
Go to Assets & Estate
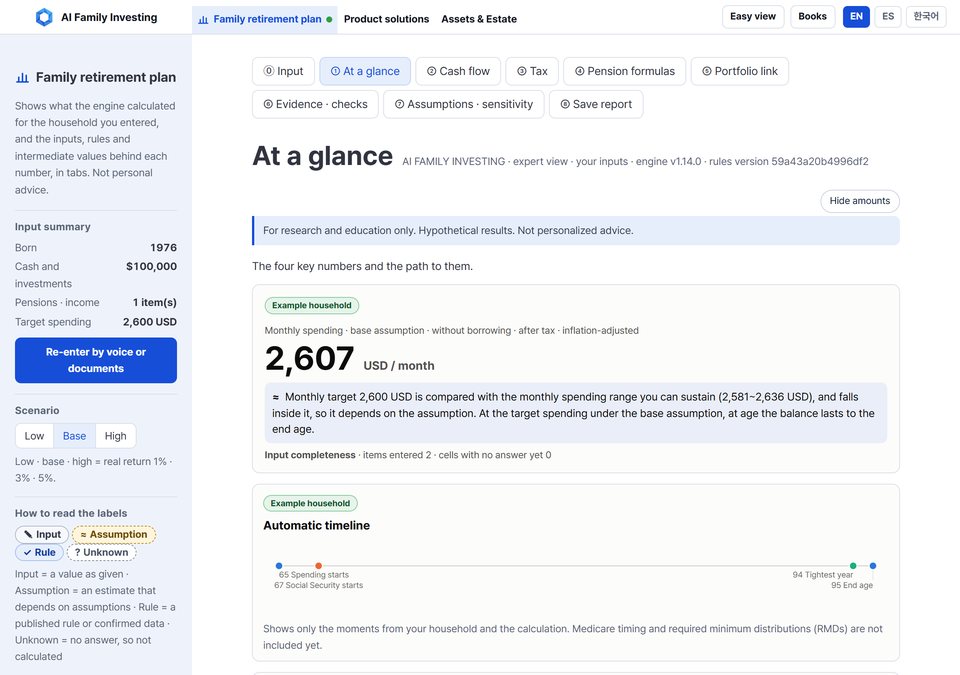click(479, 19)
